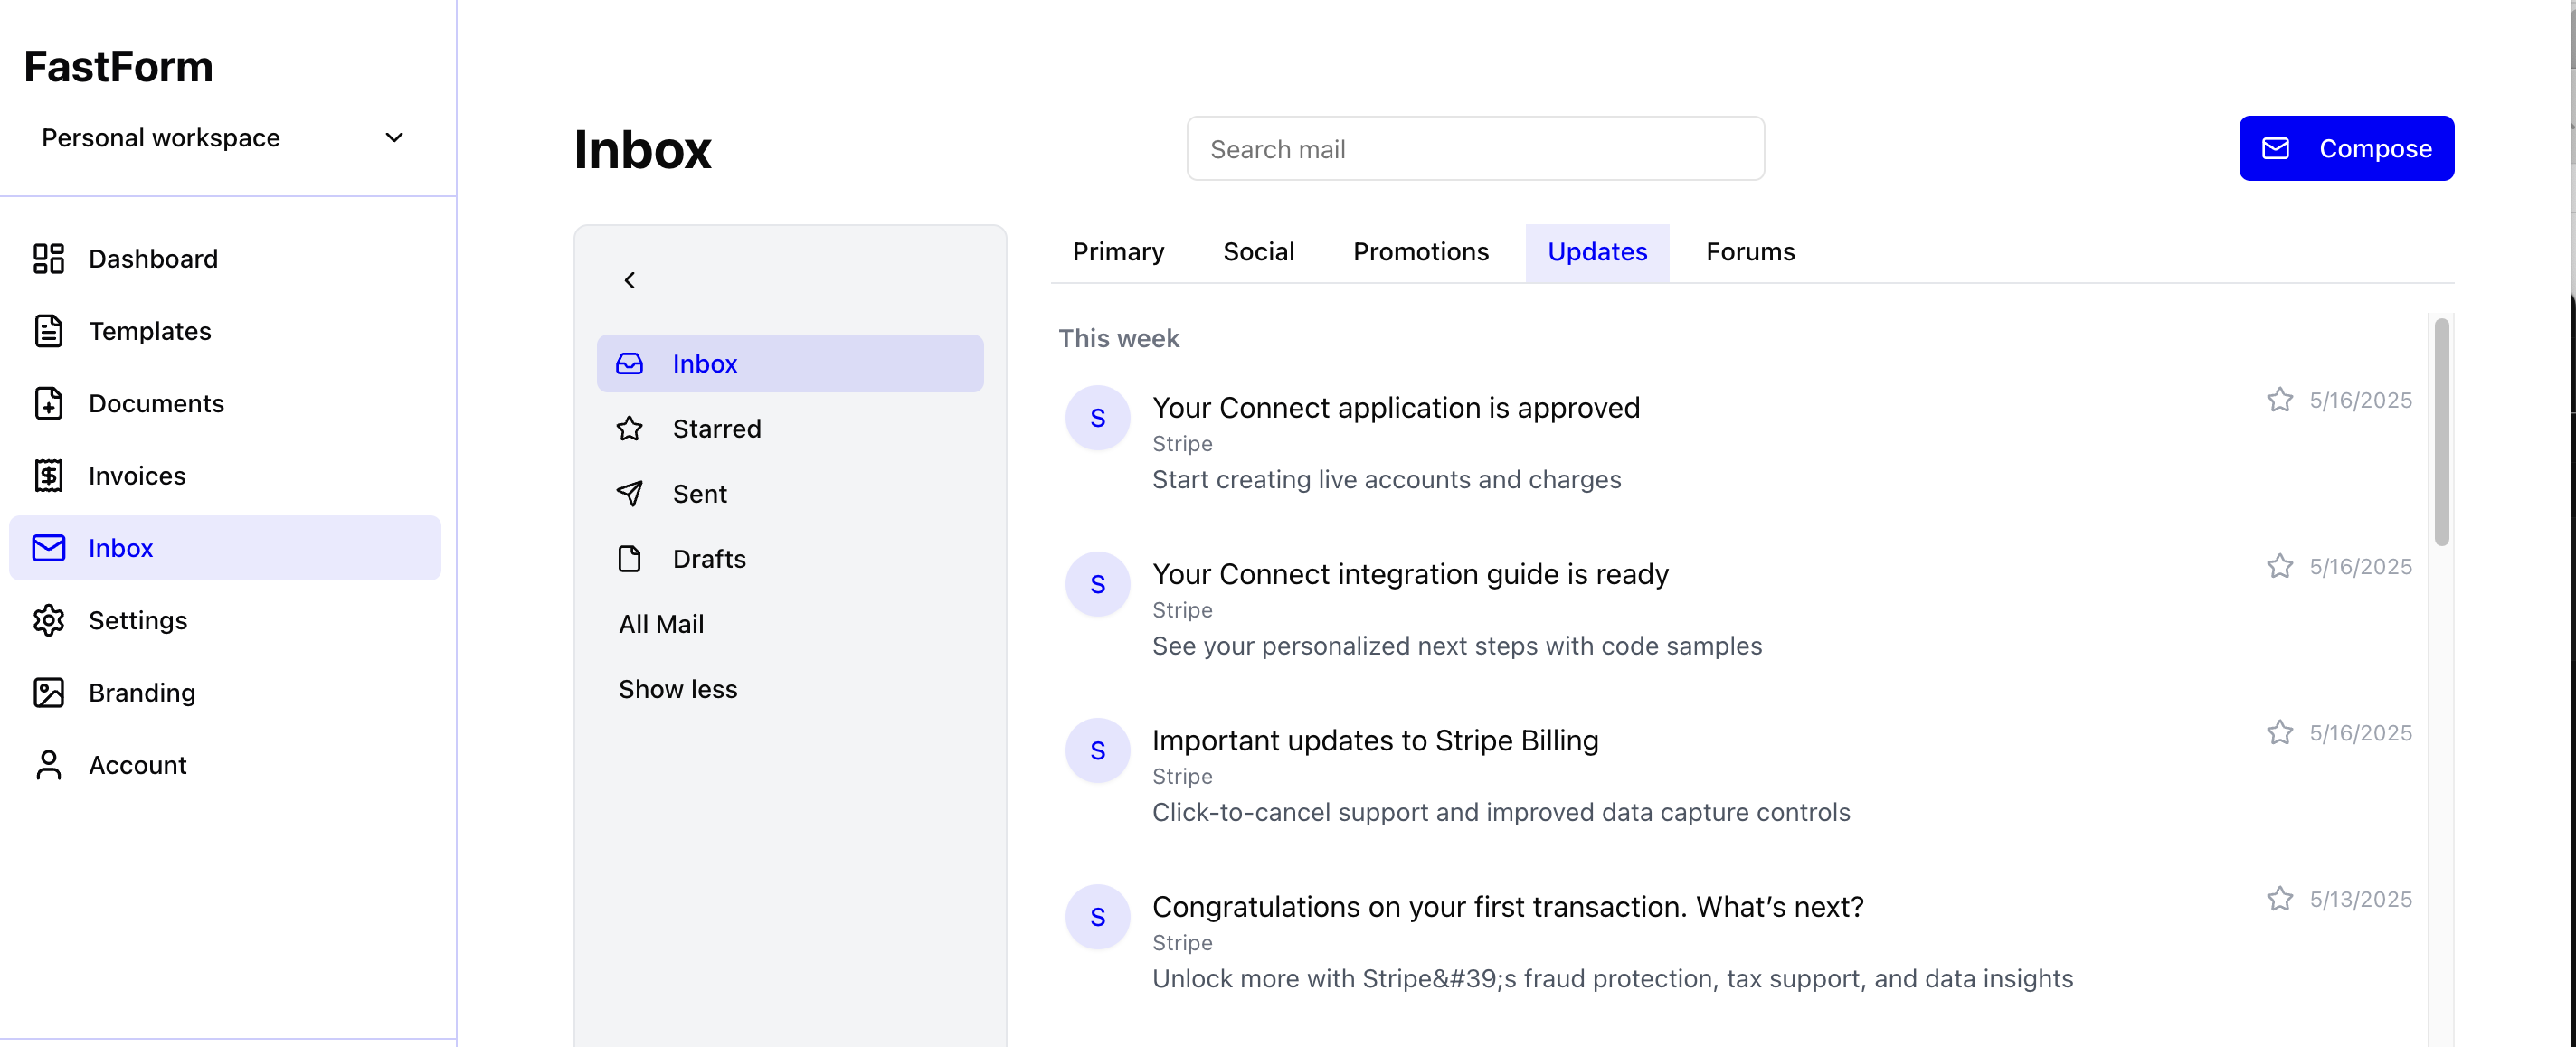The width and height of the screenshot is (2576, 1047).
Task: Click the Invoices dollar receipt icon
Action: (x=48, y=476)
